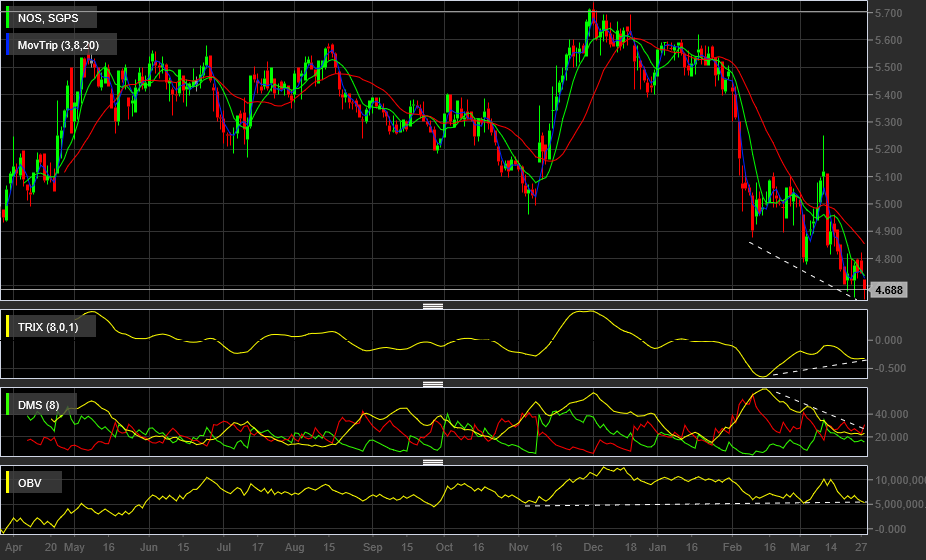Click the Apr label on the date axis
926x560 pixels.
click(12, 548)
